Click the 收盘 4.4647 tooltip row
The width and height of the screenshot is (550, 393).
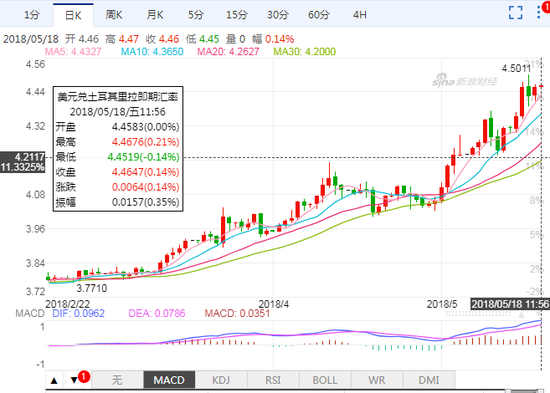(118, 172)
